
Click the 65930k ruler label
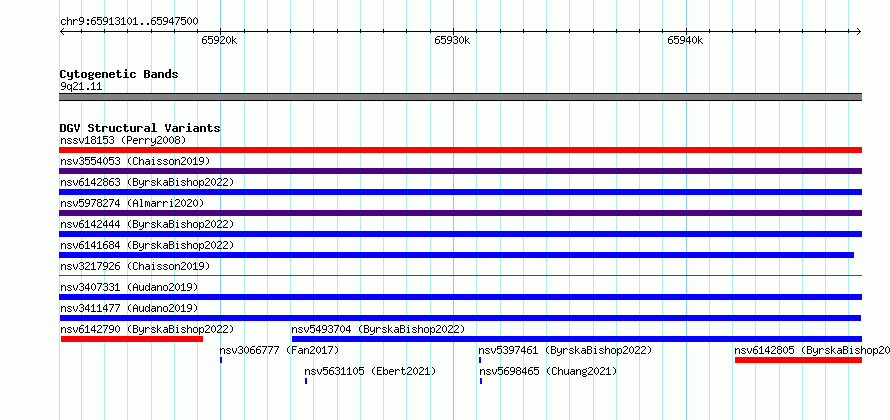452,40
